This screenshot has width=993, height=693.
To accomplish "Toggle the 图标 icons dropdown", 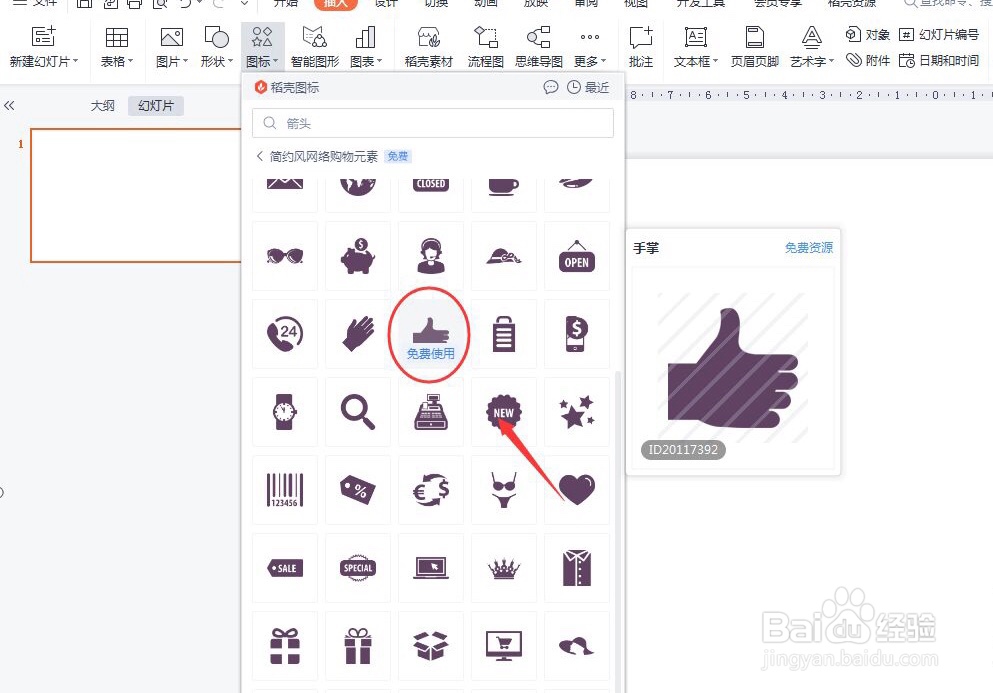I will [262, 47].
